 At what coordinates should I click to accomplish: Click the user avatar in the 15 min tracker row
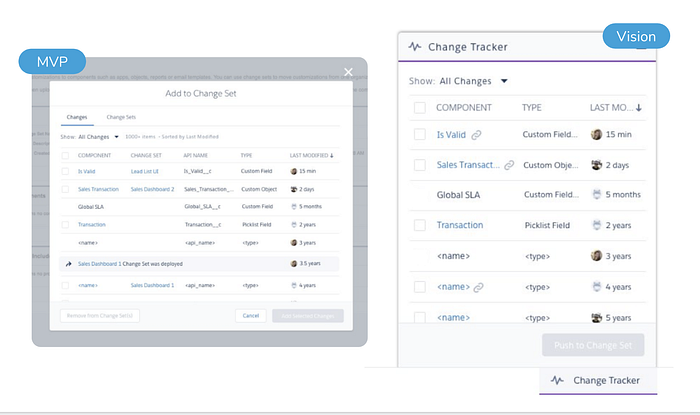click(597, 134)
